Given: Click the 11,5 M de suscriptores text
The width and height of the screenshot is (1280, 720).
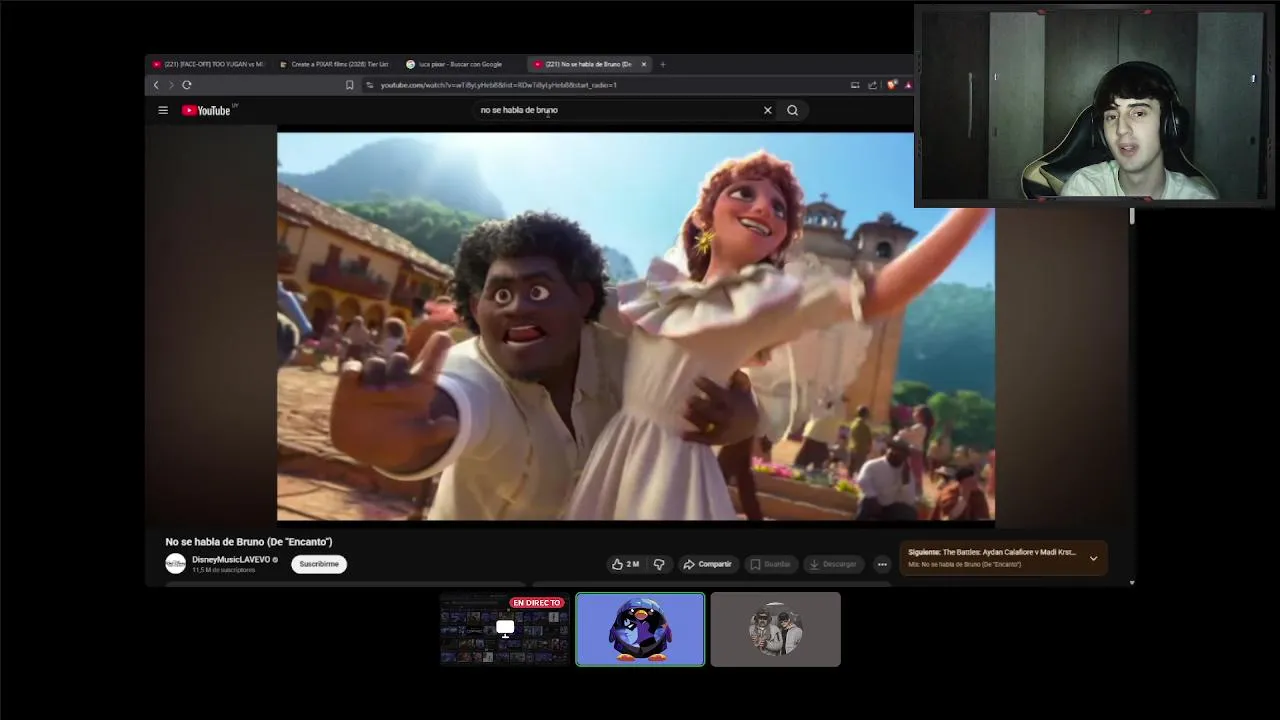Looking at the screenshot, I should (x=224, y=570).
